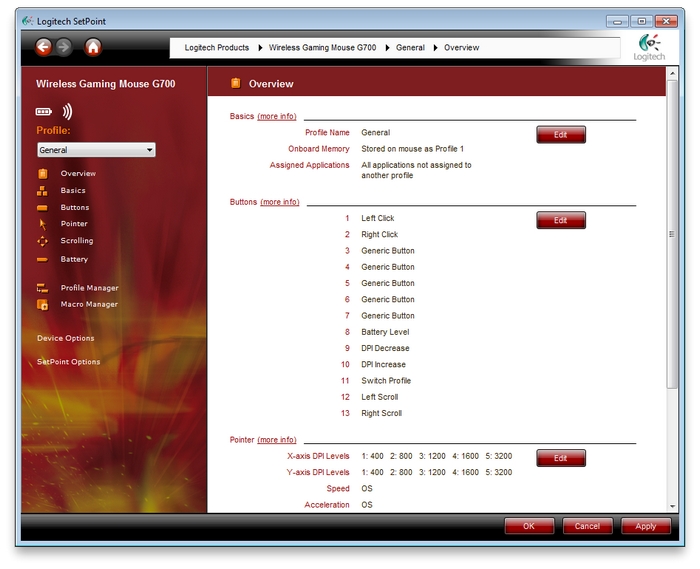Open the Home icon in the toolbar
700x569 pixels.
93,47
